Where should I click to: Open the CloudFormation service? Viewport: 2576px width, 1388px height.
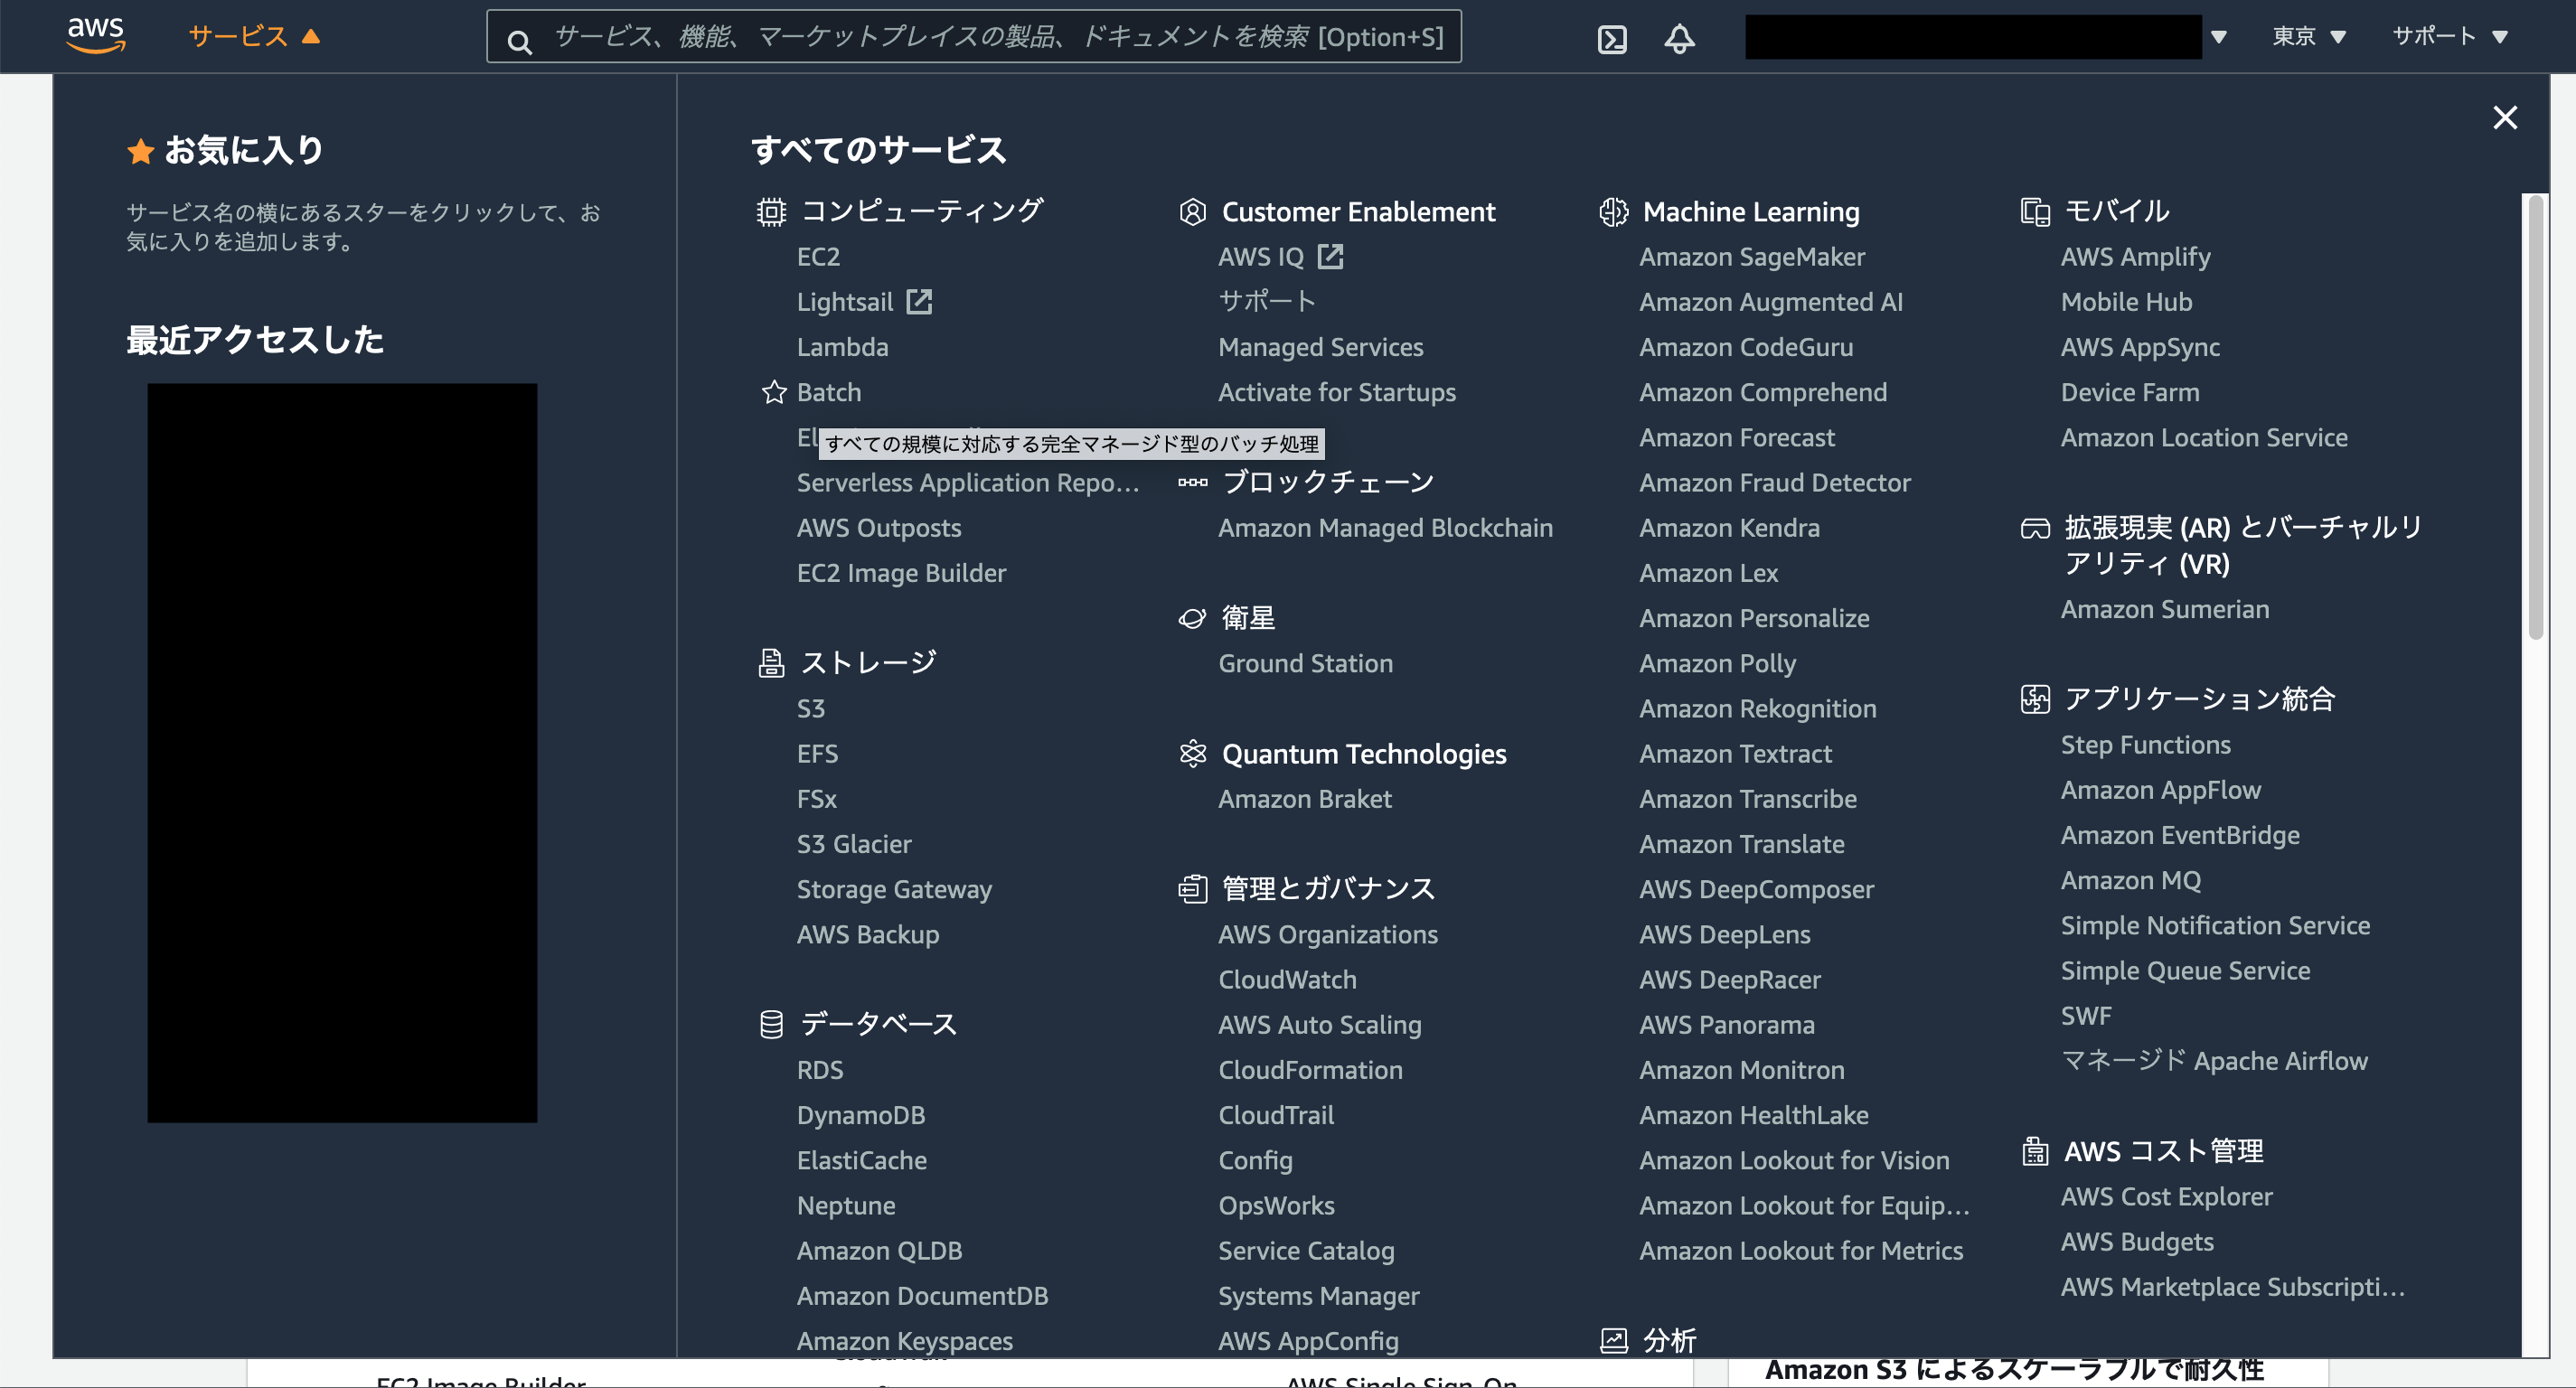click(x=1310, y=1070)
